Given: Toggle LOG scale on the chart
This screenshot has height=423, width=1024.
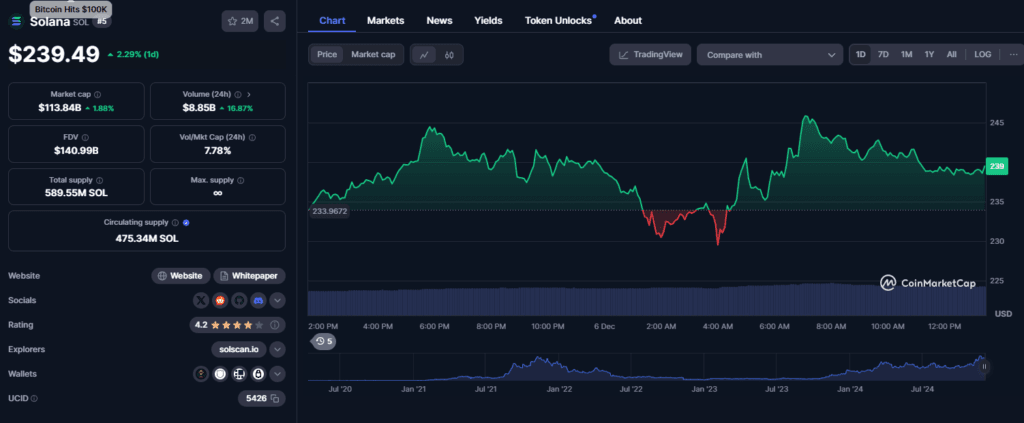Looking at the screenshot, I should point(982,55).
